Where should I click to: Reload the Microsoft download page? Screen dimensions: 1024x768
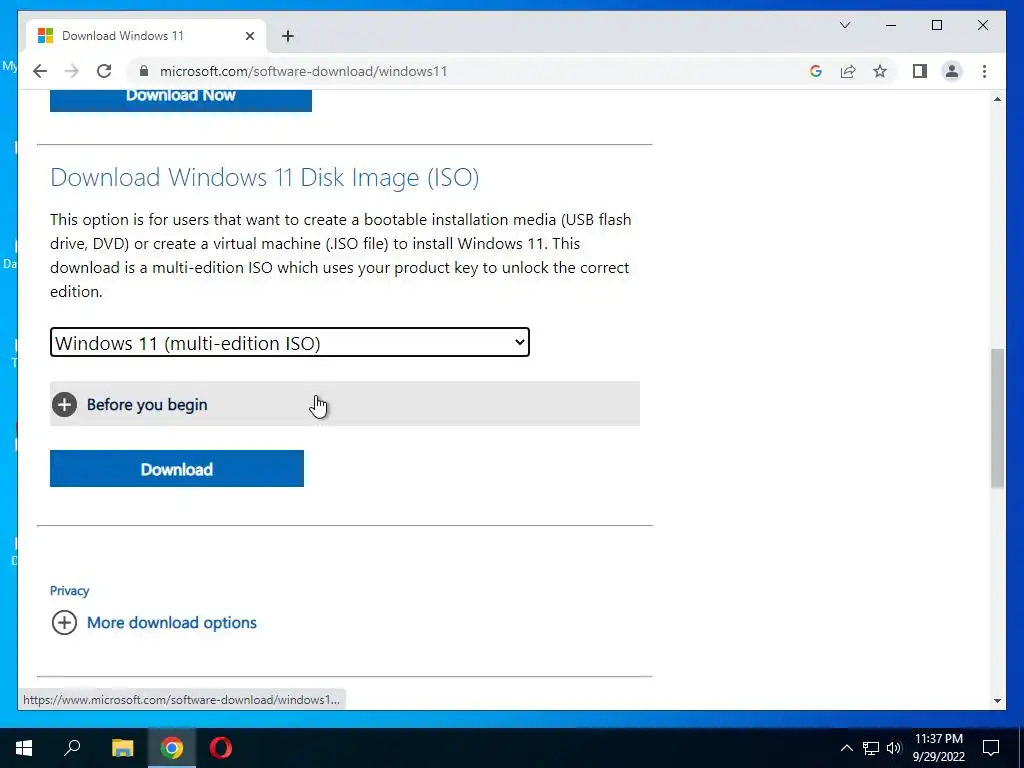[x=104, y=71]
